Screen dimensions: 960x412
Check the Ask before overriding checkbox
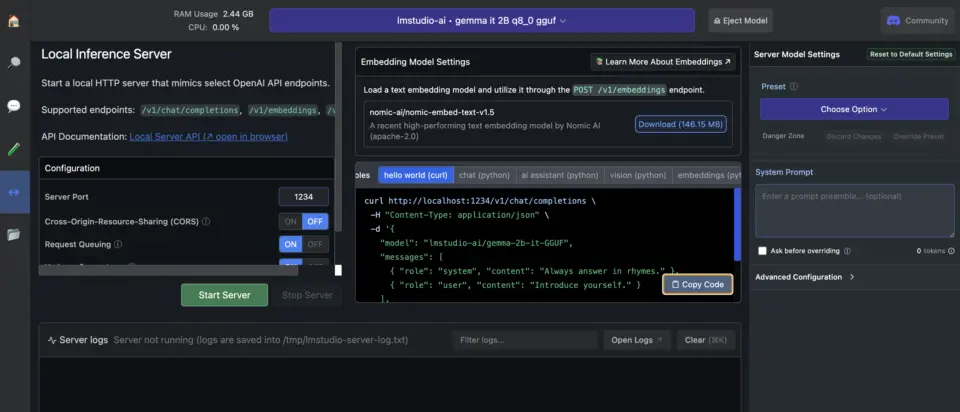coord(762,251)
